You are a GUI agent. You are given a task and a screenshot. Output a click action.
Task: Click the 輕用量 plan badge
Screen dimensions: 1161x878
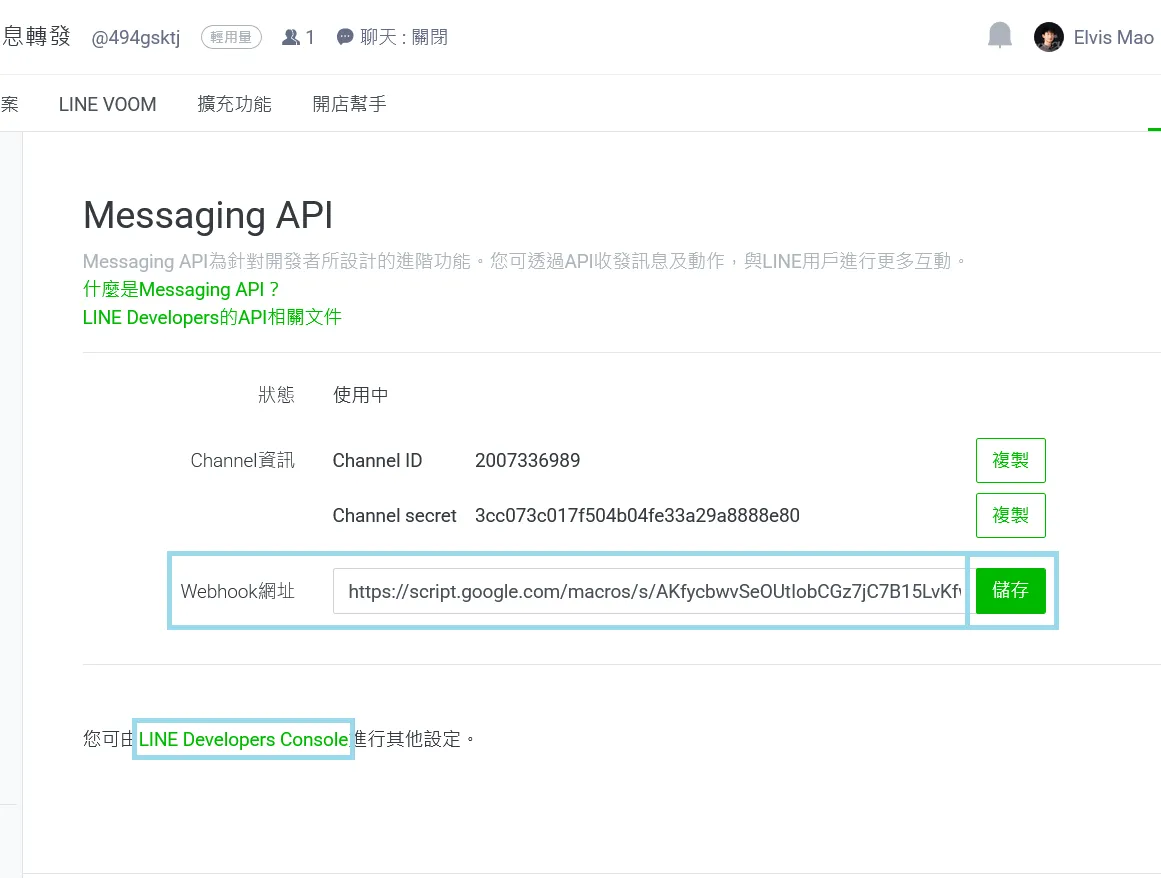point(231,37)
